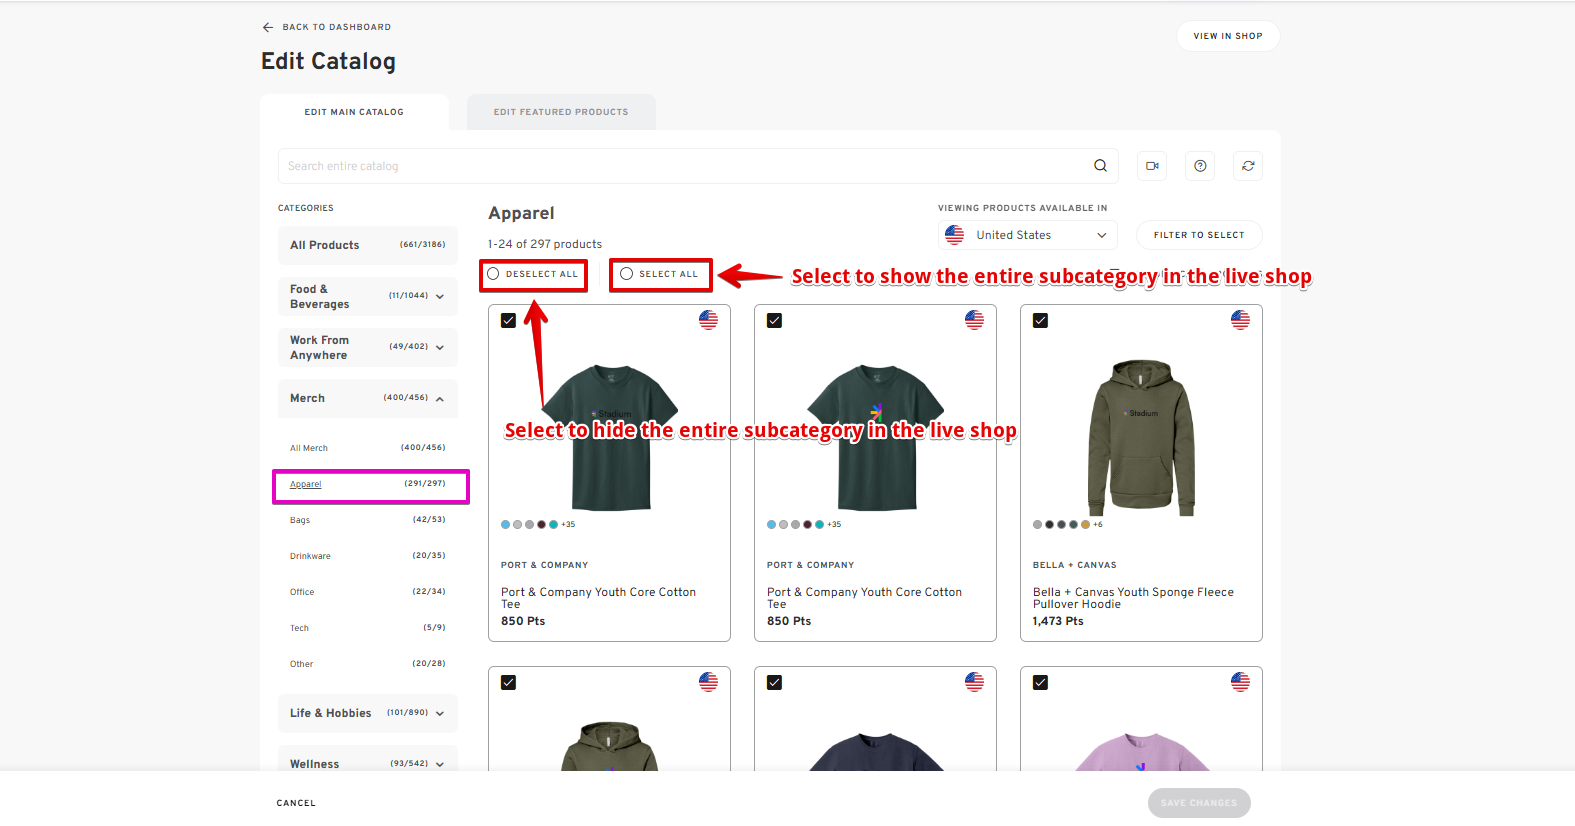Image resolution: width=1575 pixels, height=826 pixels.
Task: Focus the Search entire catalog field
Action: pyautogui.click(x=680, y=166)
